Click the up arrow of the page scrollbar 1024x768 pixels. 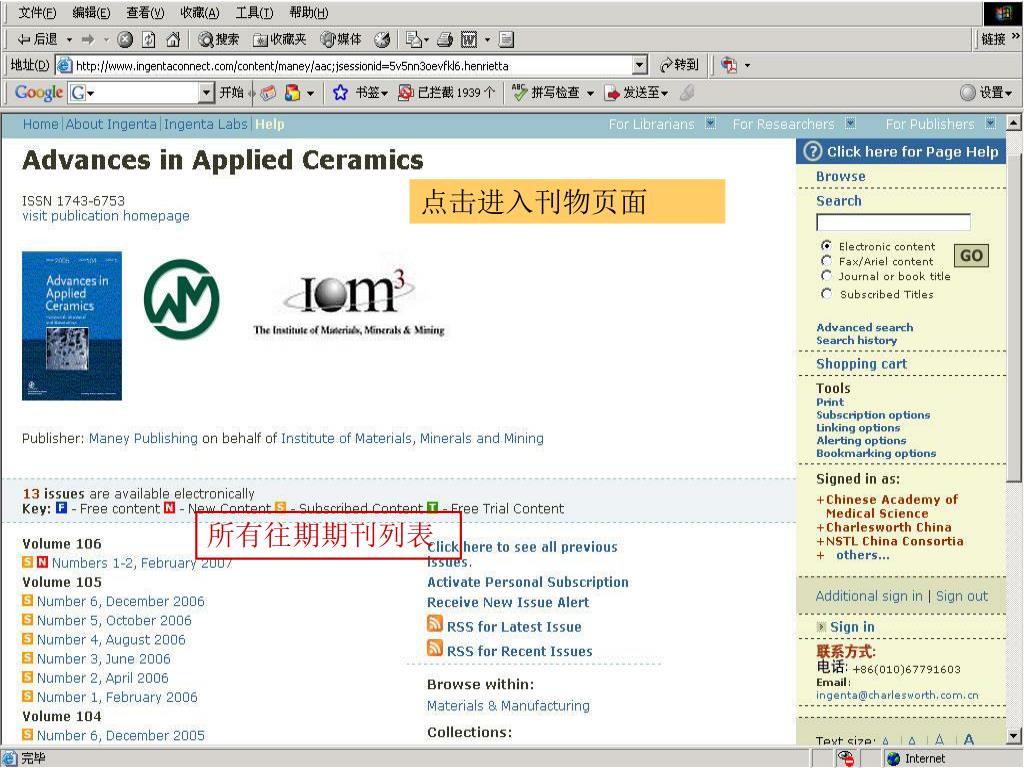[x=1014, y=122]
